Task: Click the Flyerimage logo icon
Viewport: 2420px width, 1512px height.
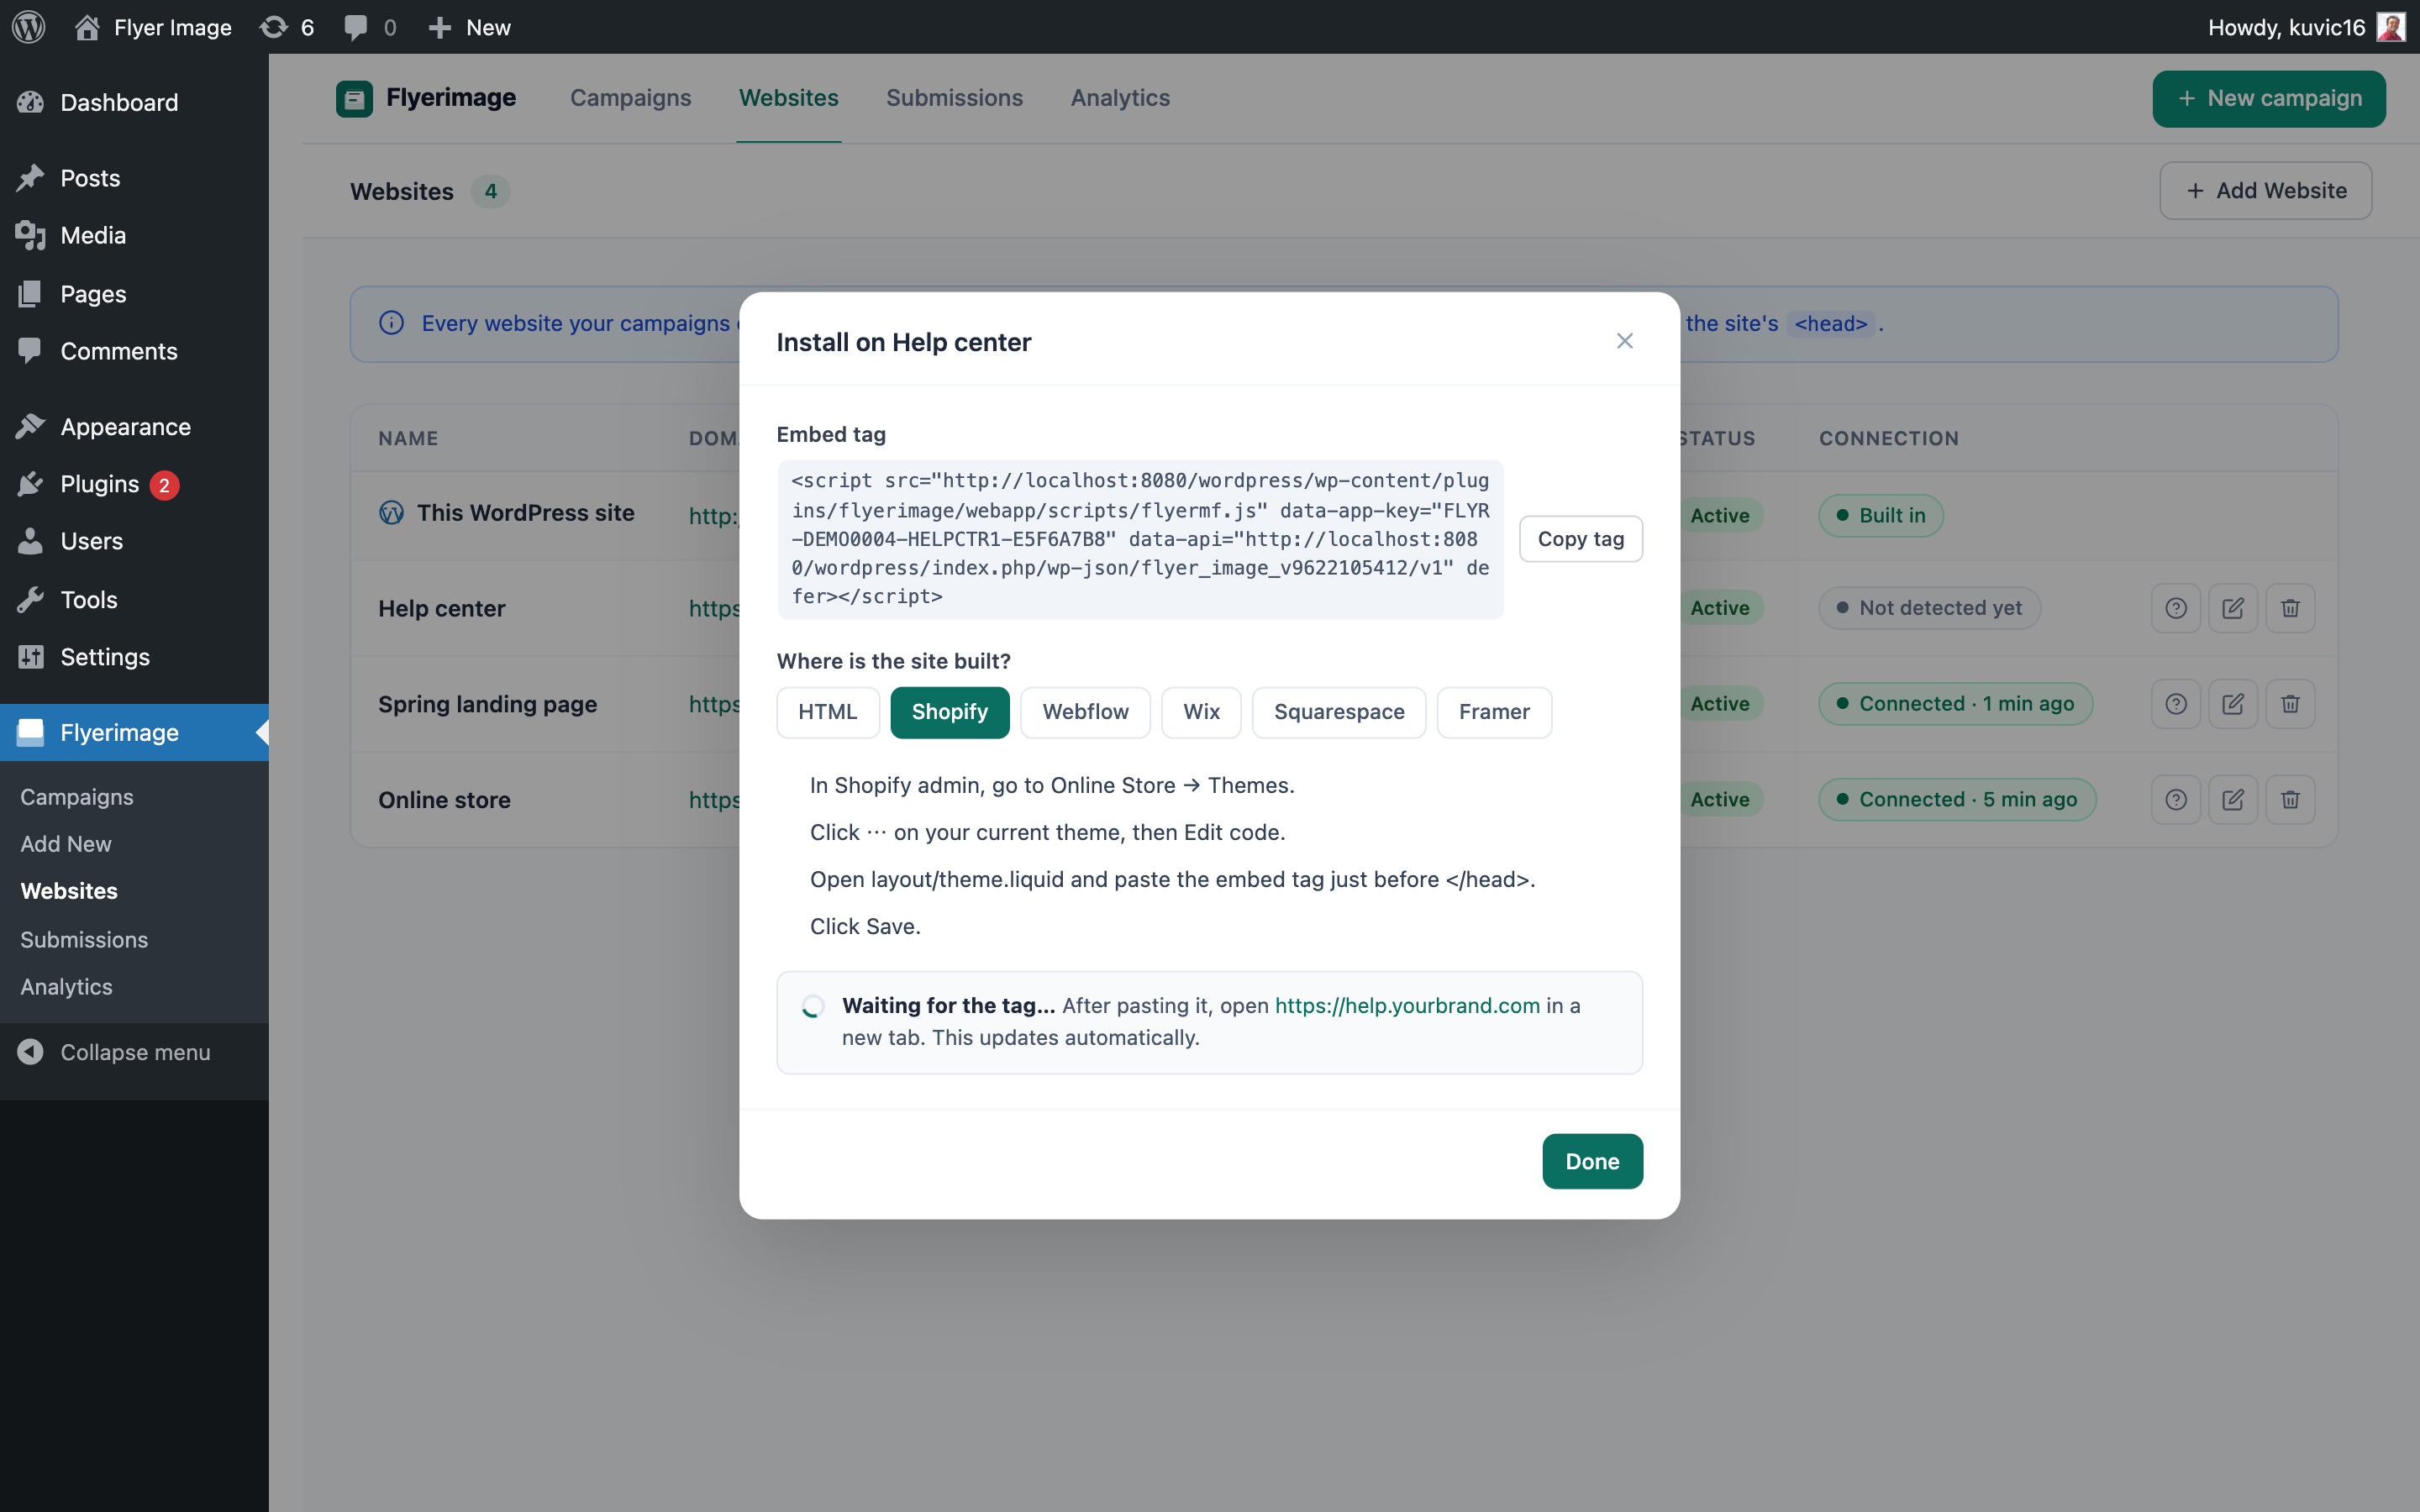Action: [x=354, y=99]
